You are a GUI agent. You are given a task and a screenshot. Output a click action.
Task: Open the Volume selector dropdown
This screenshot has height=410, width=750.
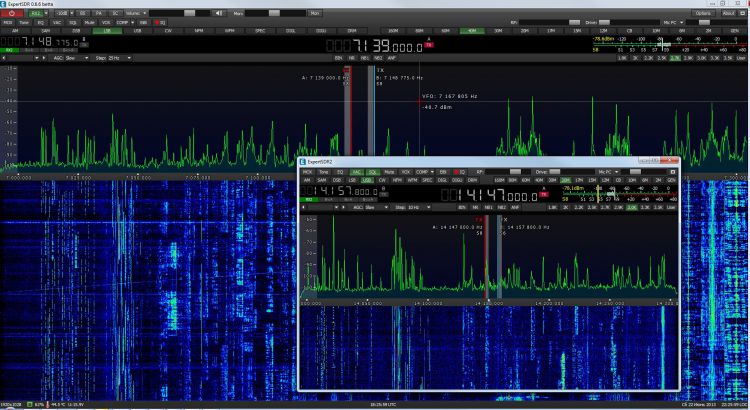[x=144, y=13]
